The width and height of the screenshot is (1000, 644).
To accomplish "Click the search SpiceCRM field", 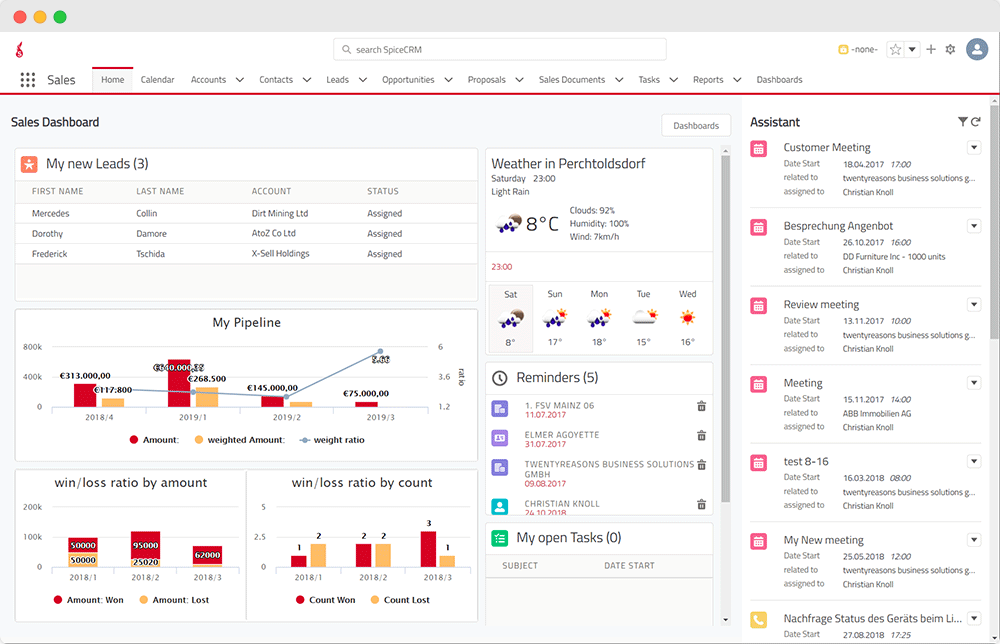I will coord(500,49).
